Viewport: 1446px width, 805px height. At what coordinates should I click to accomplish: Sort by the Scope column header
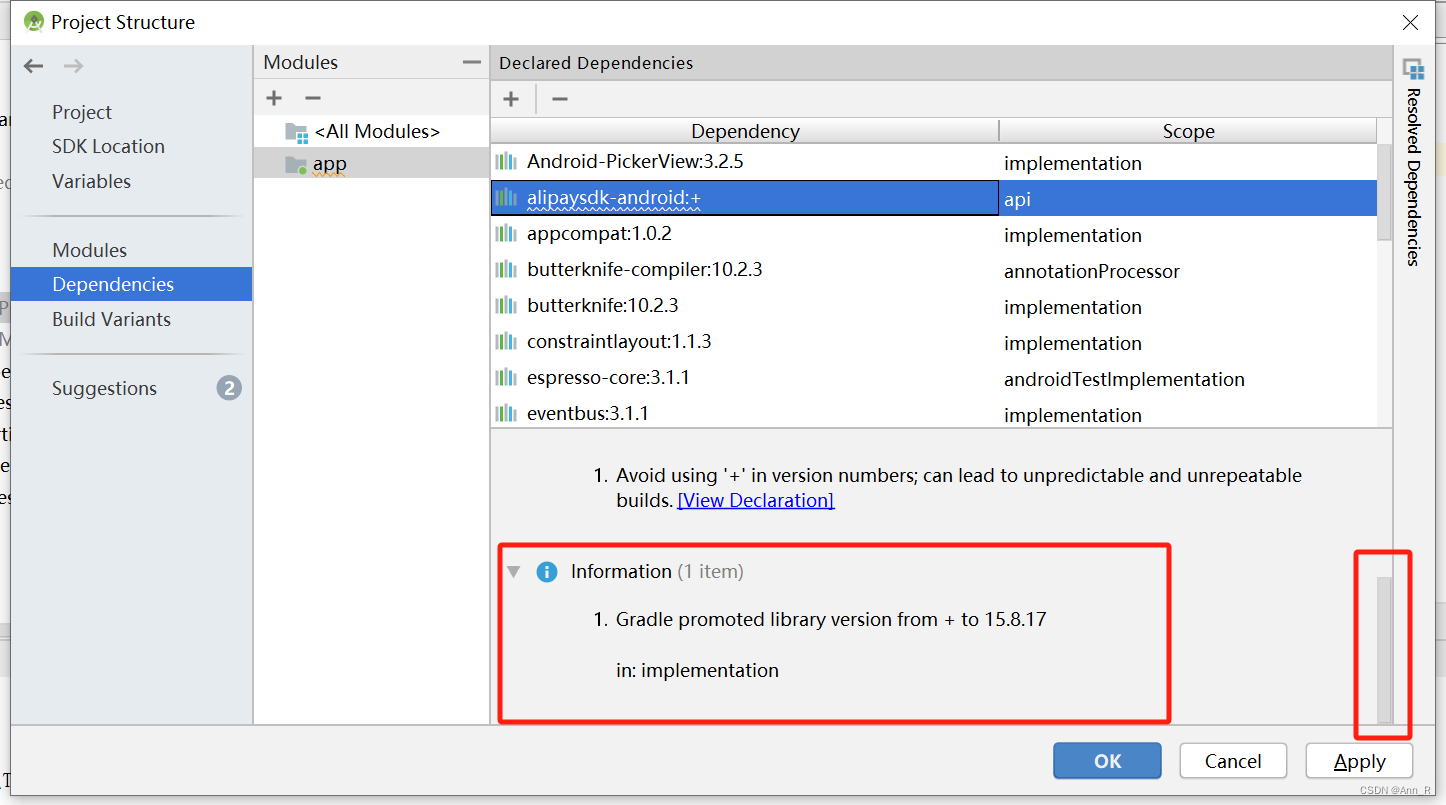[x=1188, y=131]
